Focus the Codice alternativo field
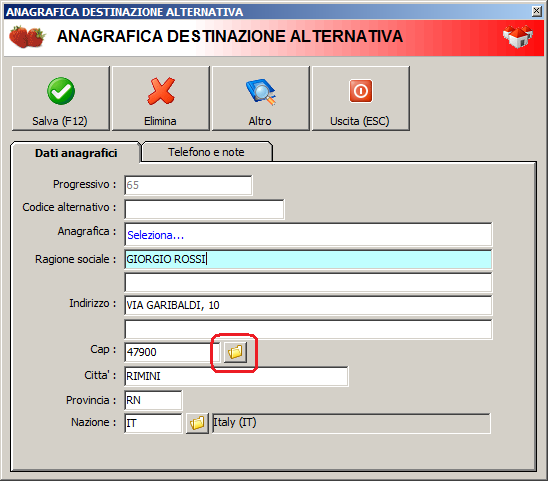Screen dimensions: 548x481 click(204, 209)
